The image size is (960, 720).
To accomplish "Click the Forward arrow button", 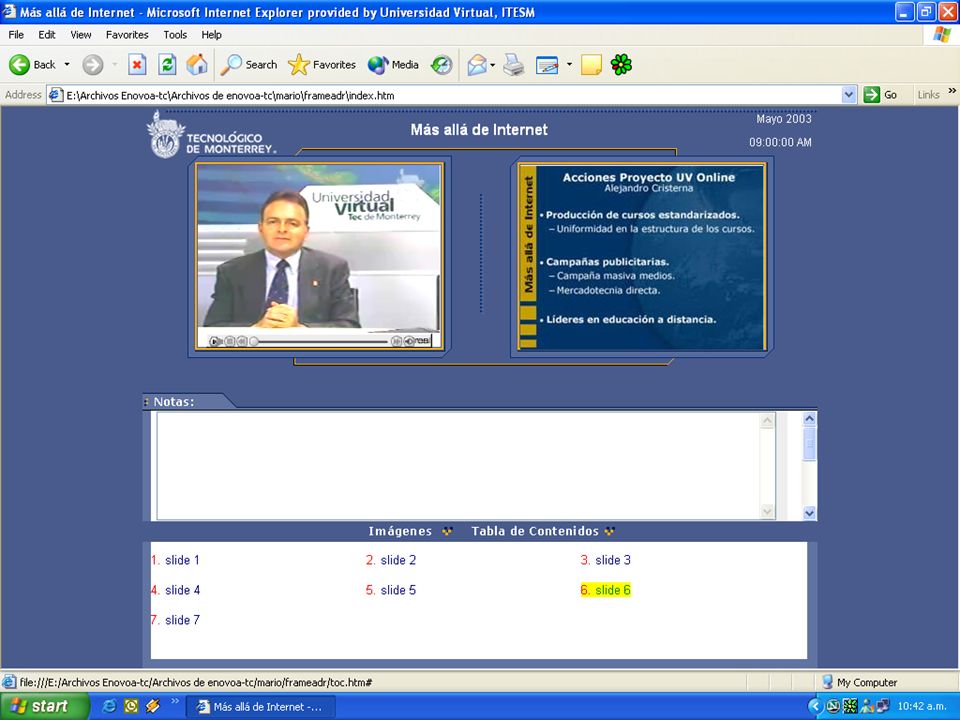I will point(93,64).
